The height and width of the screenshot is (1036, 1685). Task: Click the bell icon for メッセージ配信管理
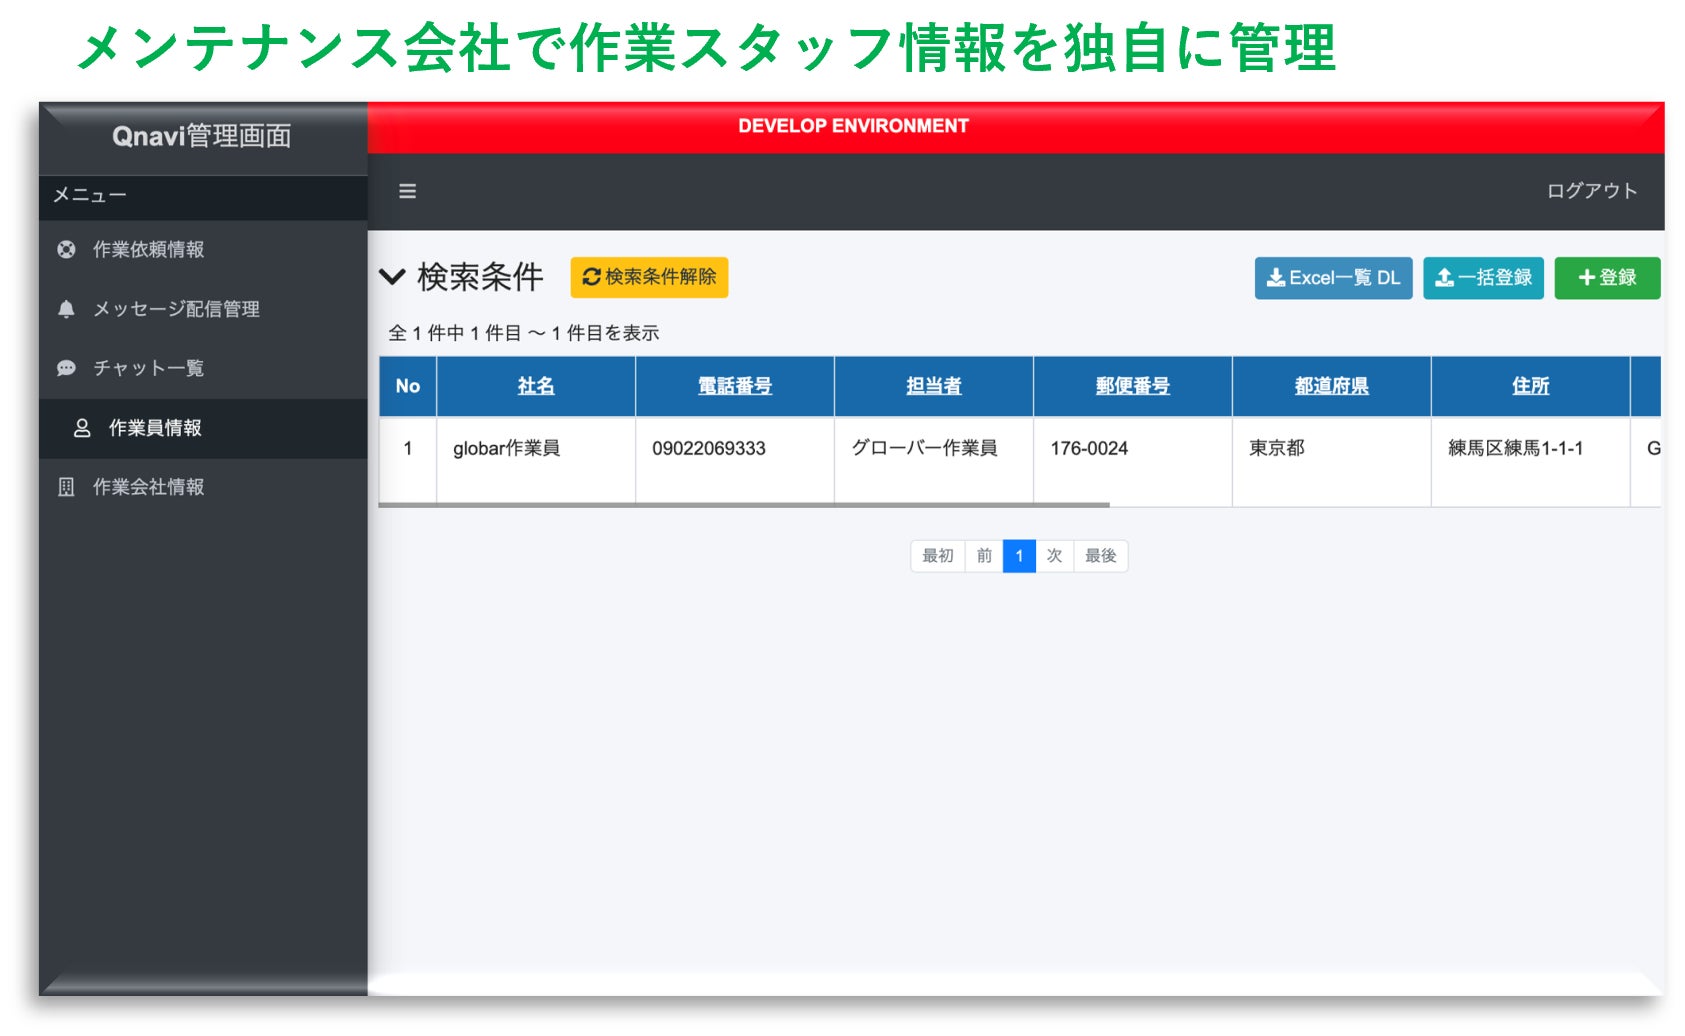point(66,309)
